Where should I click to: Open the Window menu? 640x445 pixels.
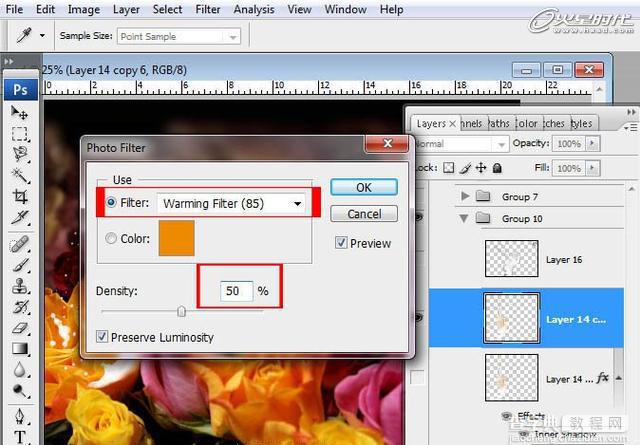coord(345,9)
